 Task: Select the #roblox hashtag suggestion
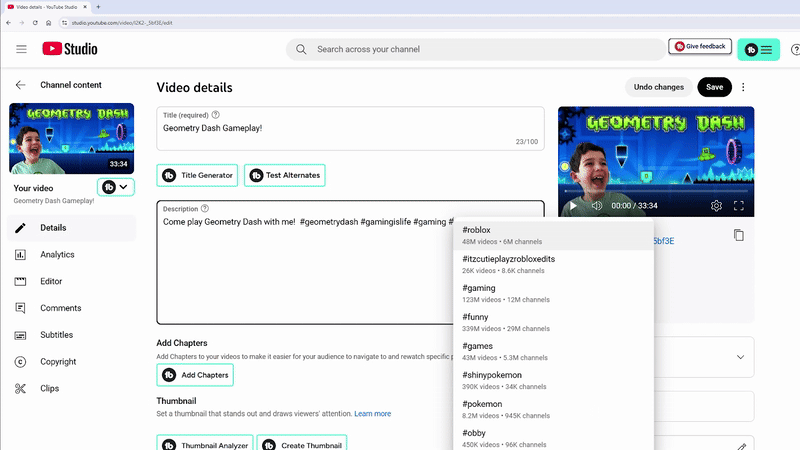point(553,235)
